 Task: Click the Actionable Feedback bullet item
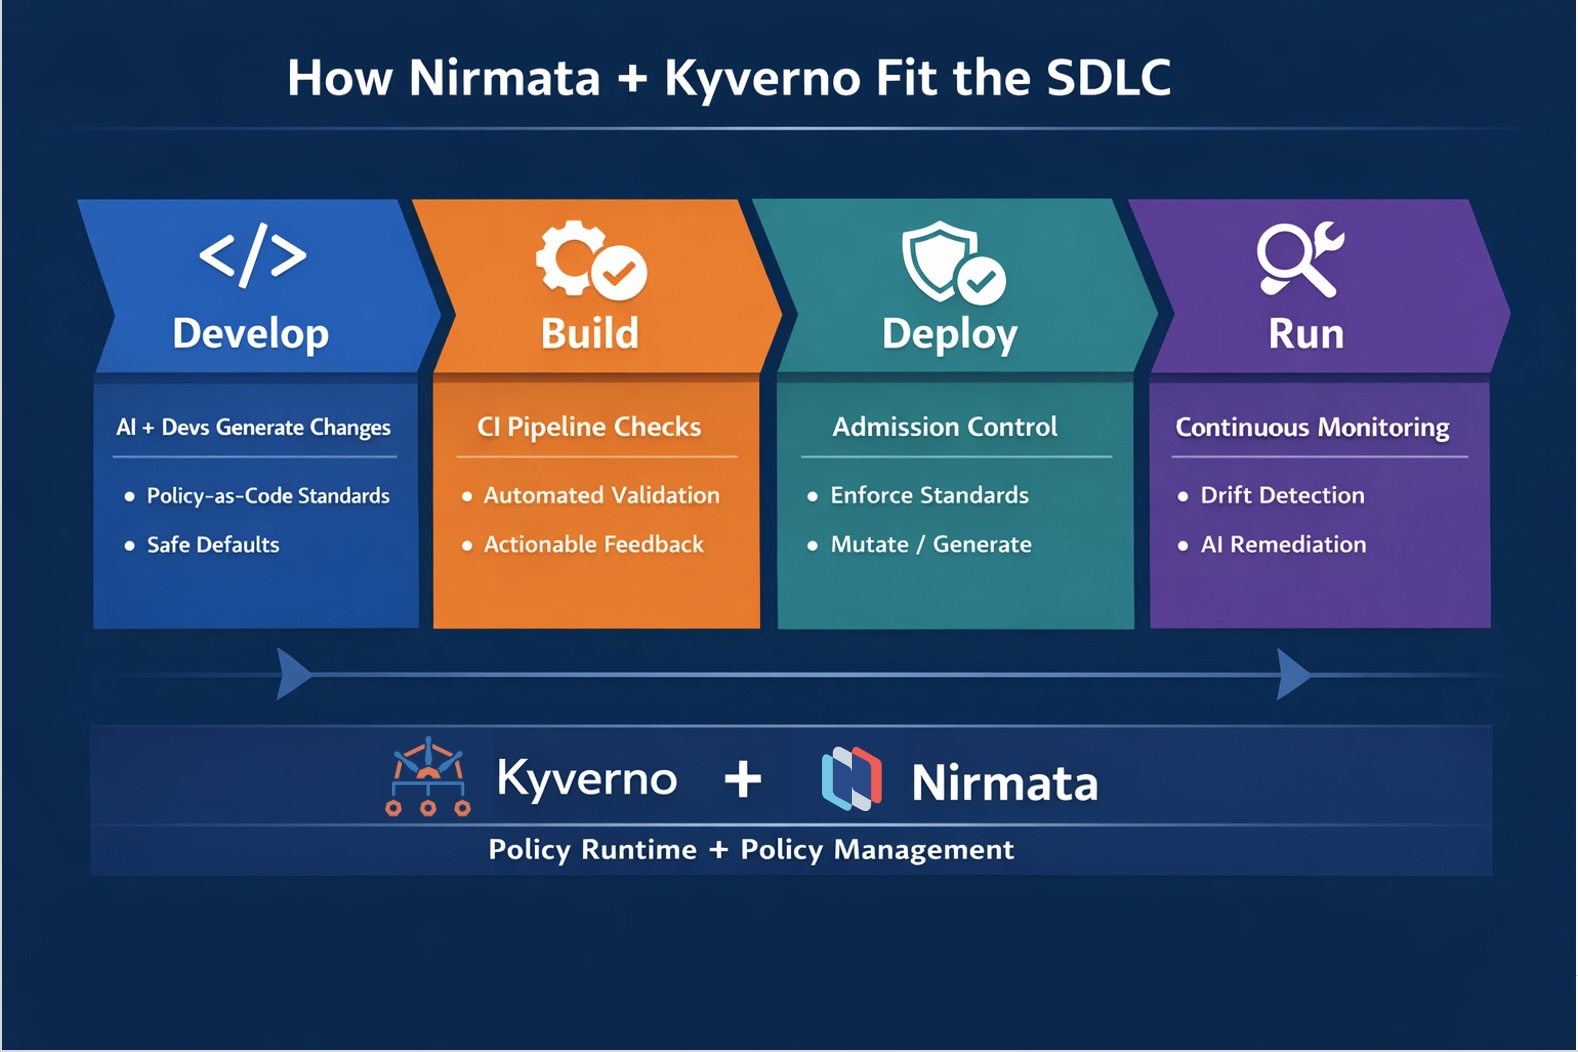tap(593, 545)
